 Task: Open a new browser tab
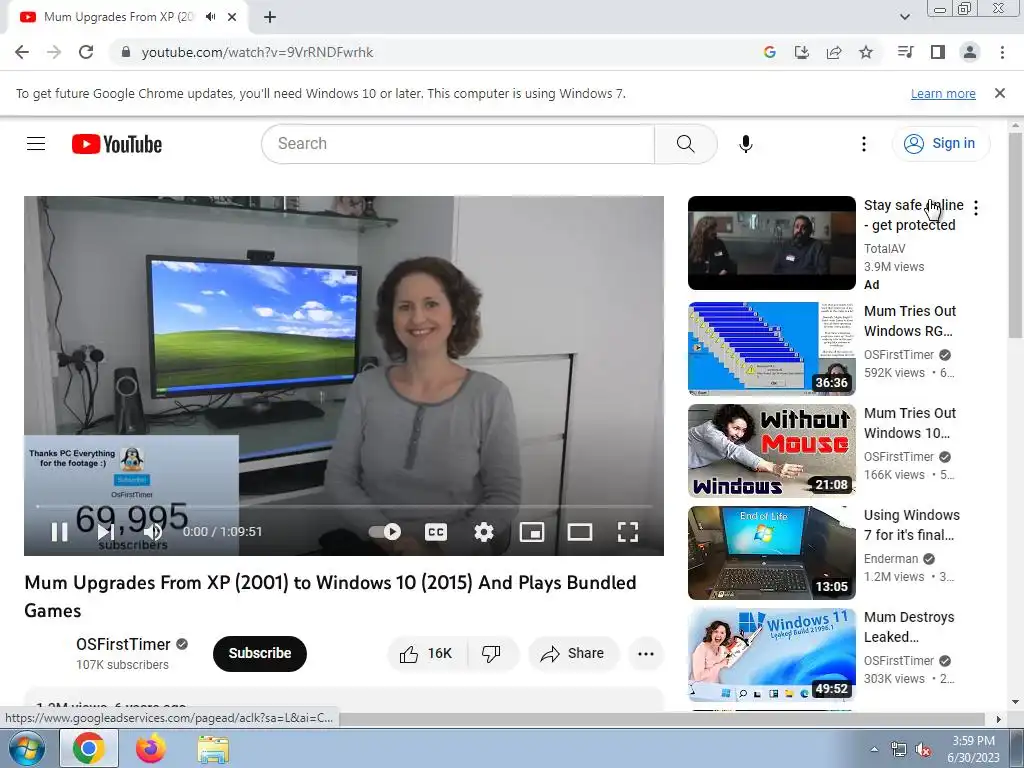[x=270, y=17]
